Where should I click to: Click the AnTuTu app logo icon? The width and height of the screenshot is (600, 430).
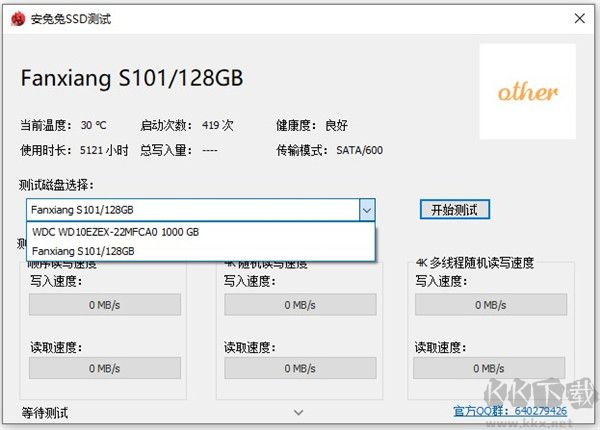click(x=18, y=18)
